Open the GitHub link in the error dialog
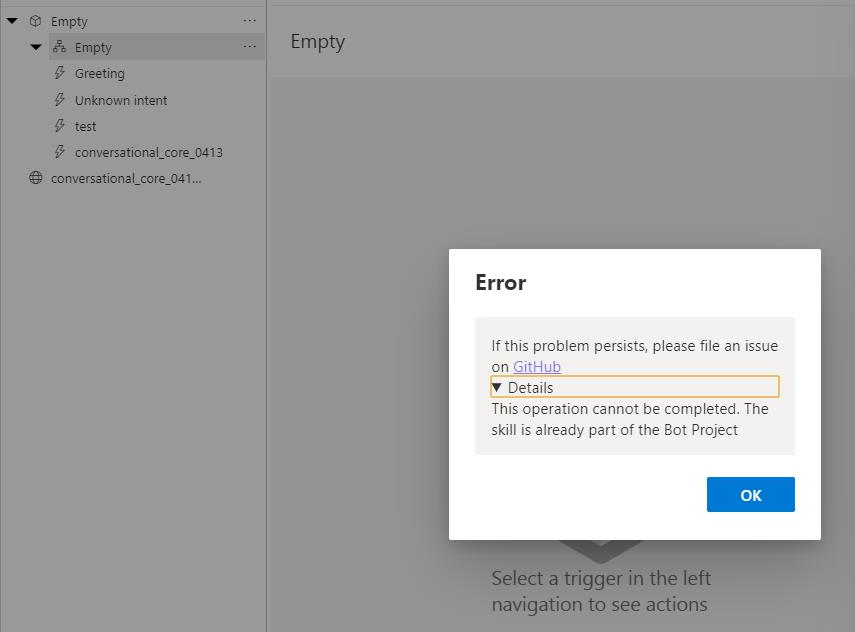855x632 pixels. pos(537,366)
